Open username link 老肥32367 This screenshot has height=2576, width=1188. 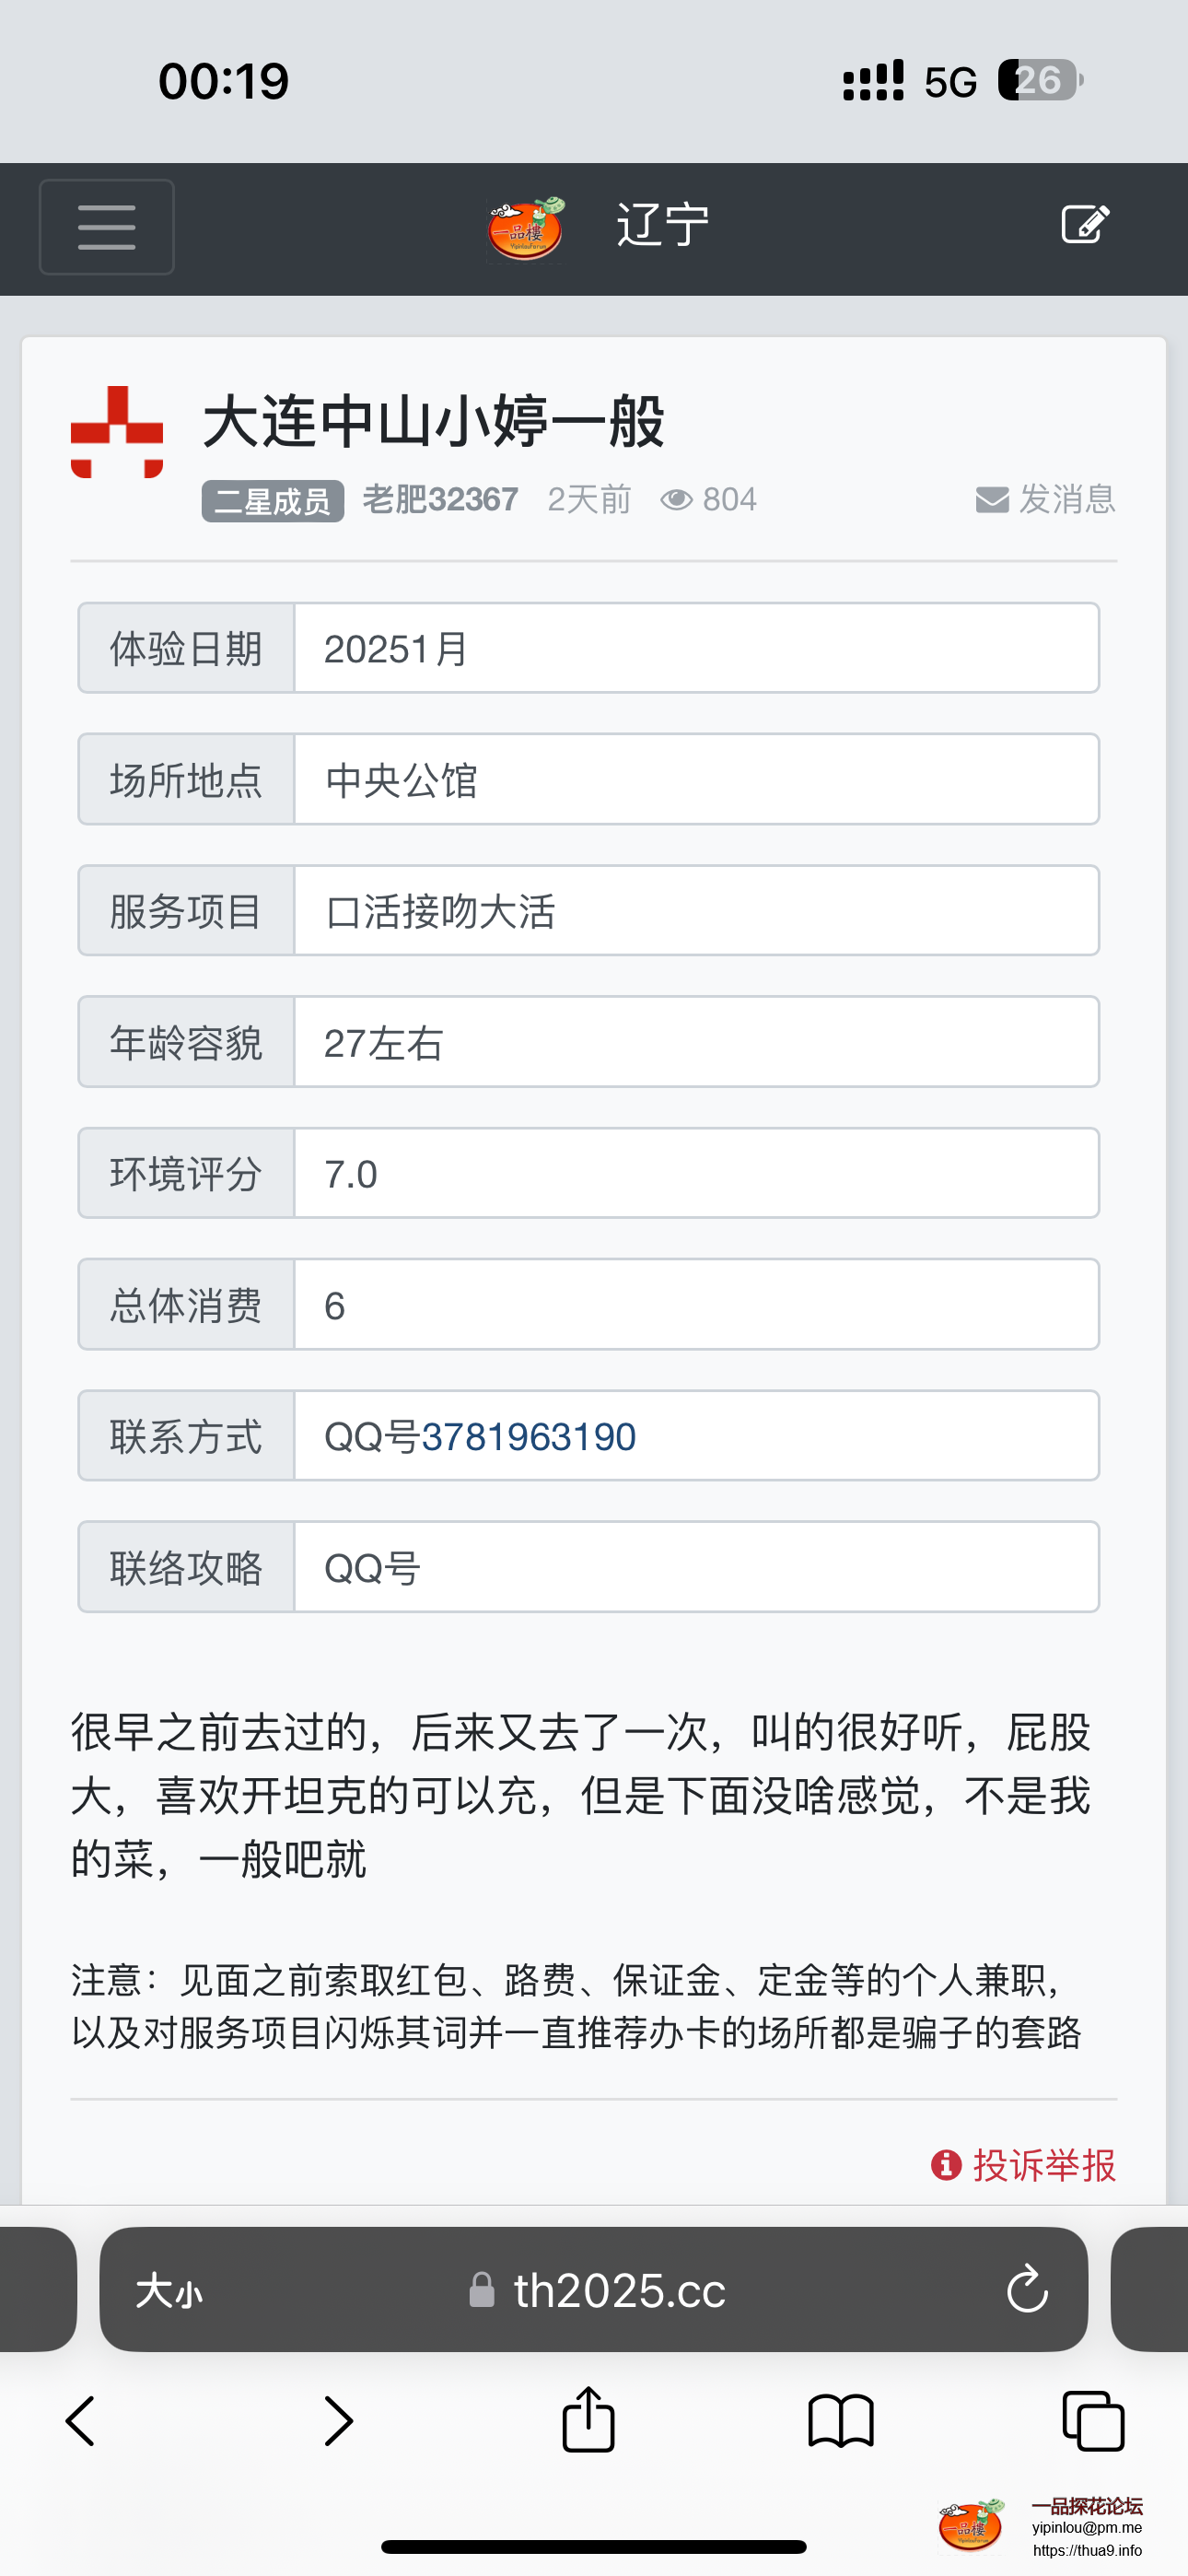pos(441,499)
